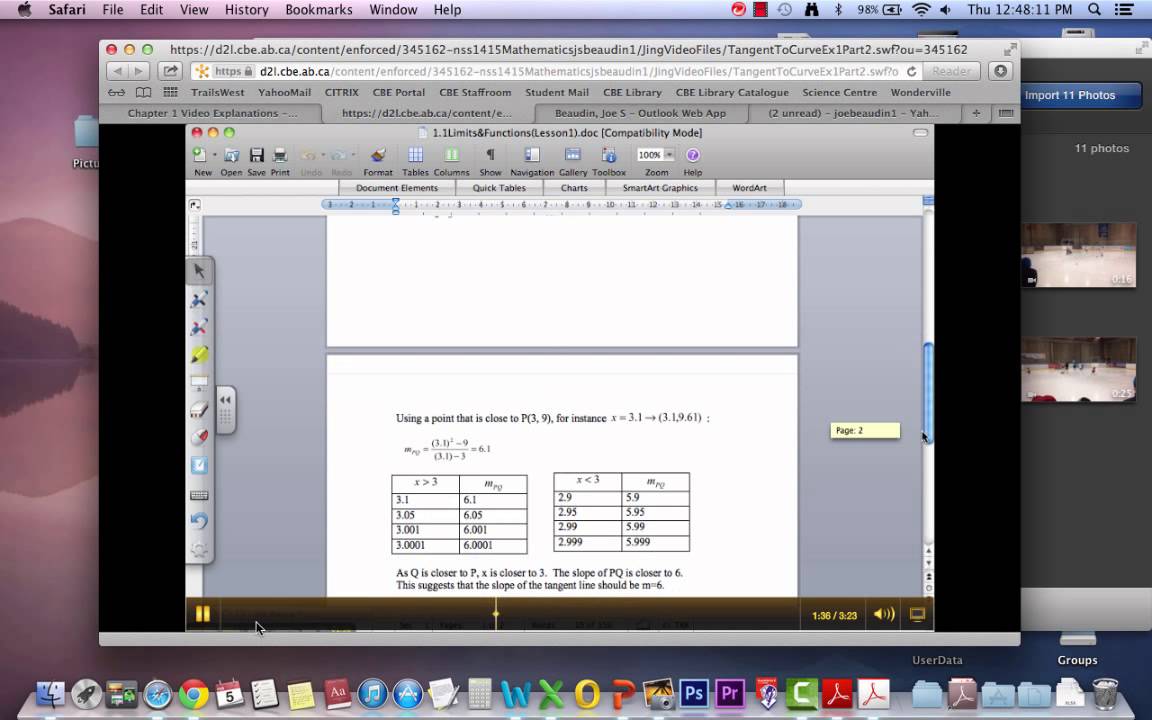Screen dimensions: 1152x720
Task: Click the Tables grid icon
Action: 415,155
